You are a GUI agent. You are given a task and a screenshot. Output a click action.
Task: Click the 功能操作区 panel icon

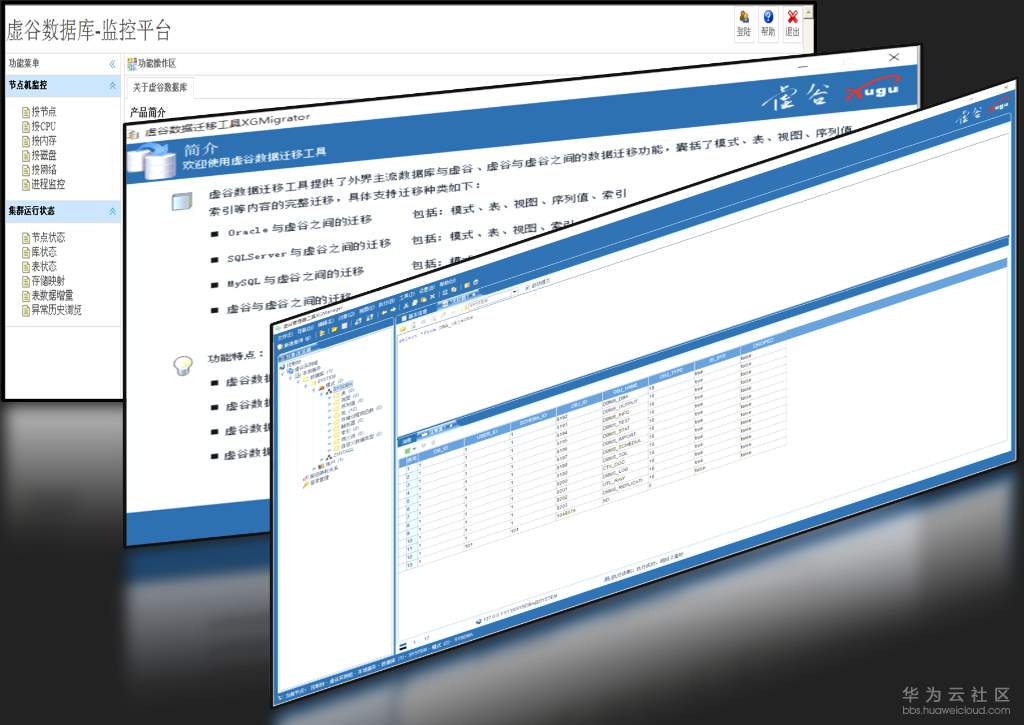(132, 63)
